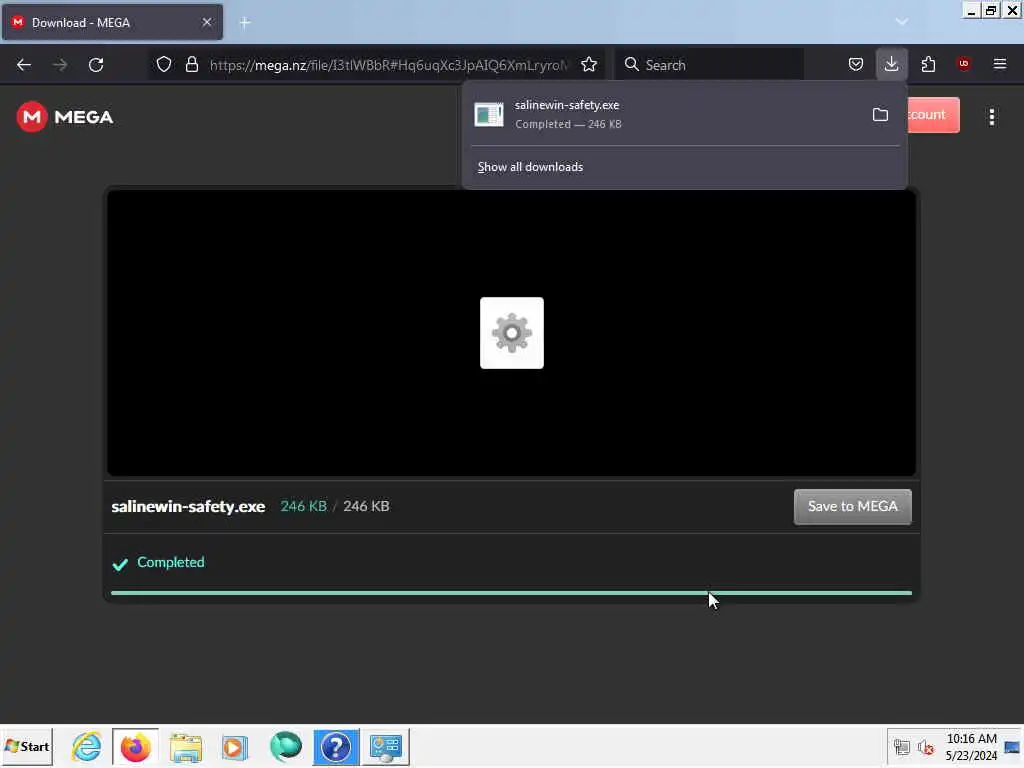Open the Firefox hamburger application menu
1024x768 pixels.
pyautogui.click(x=1000, y=64)
